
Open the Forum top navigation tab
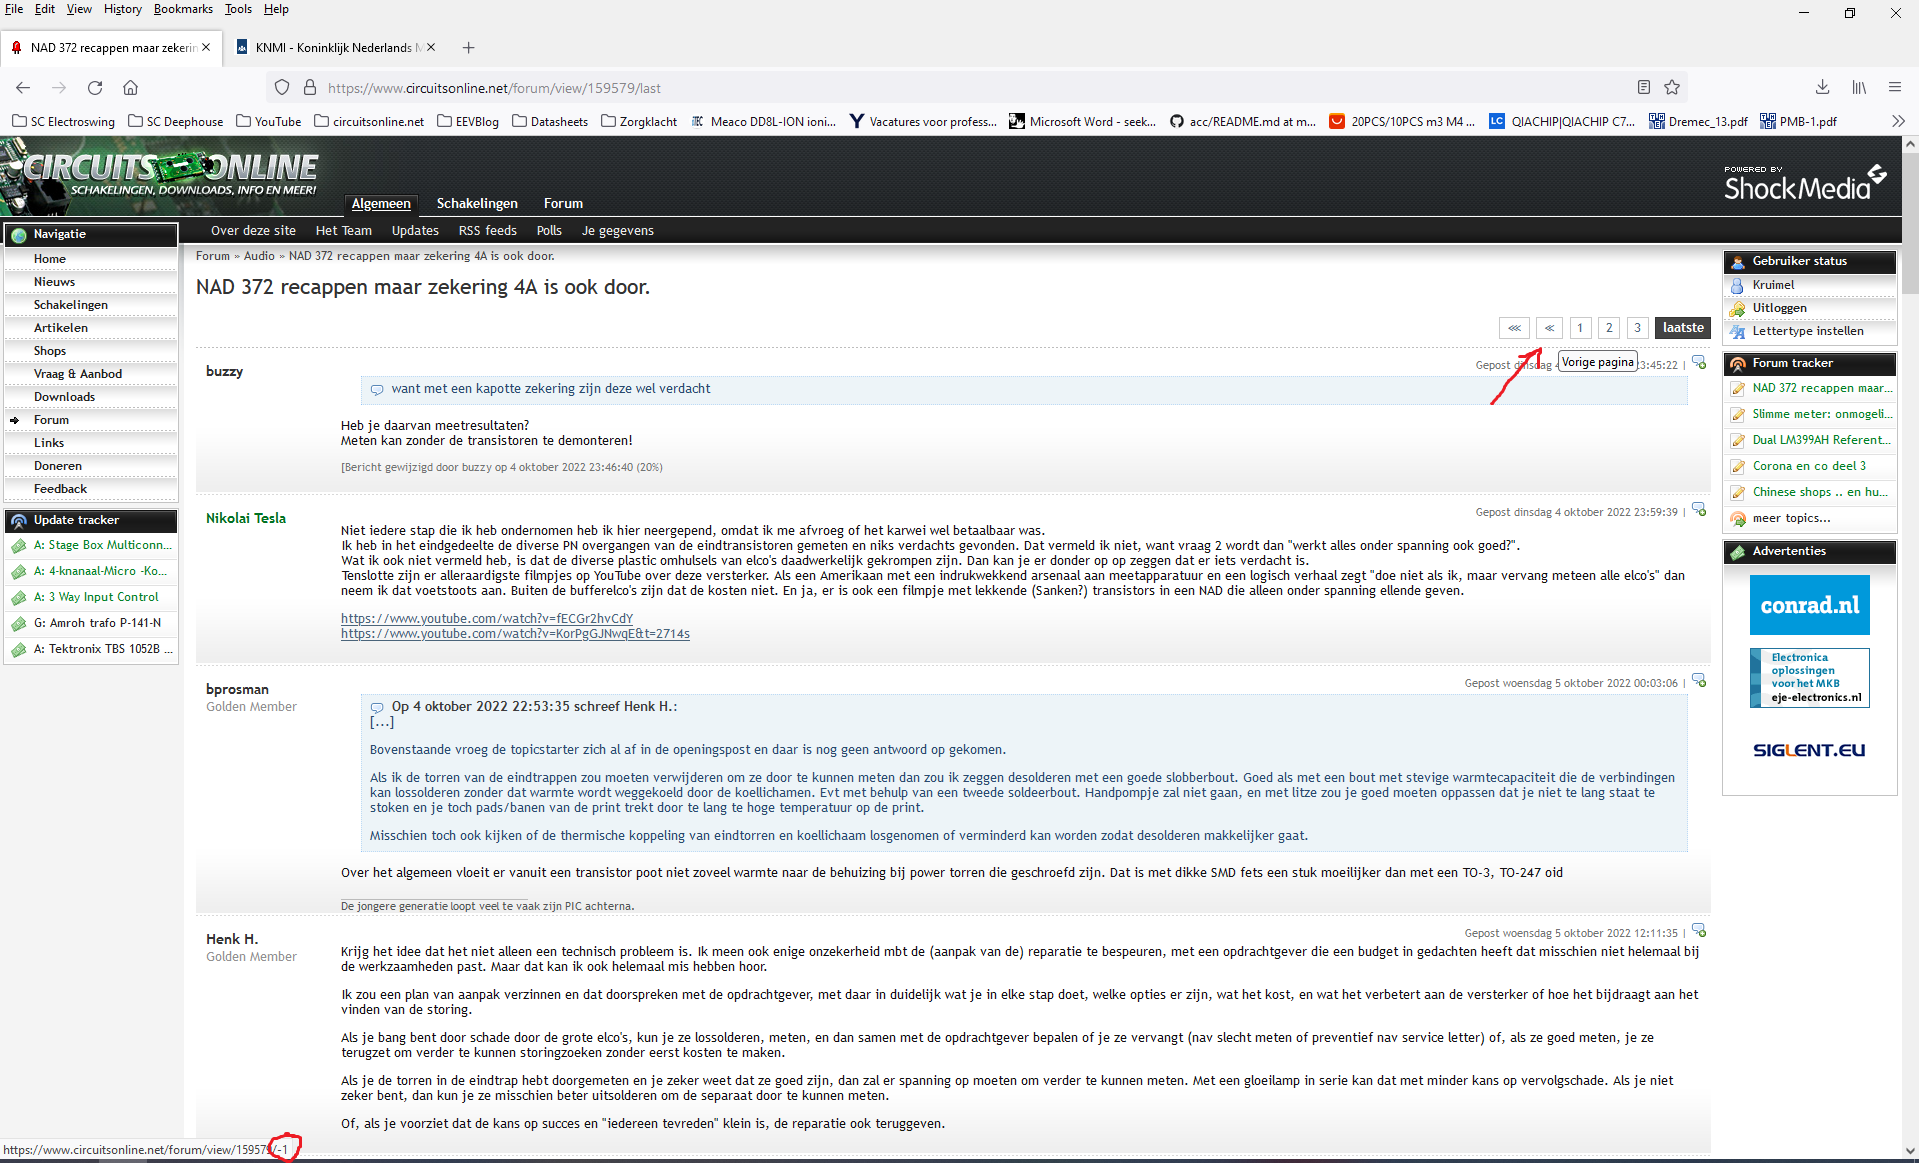[x=563, y=203]
